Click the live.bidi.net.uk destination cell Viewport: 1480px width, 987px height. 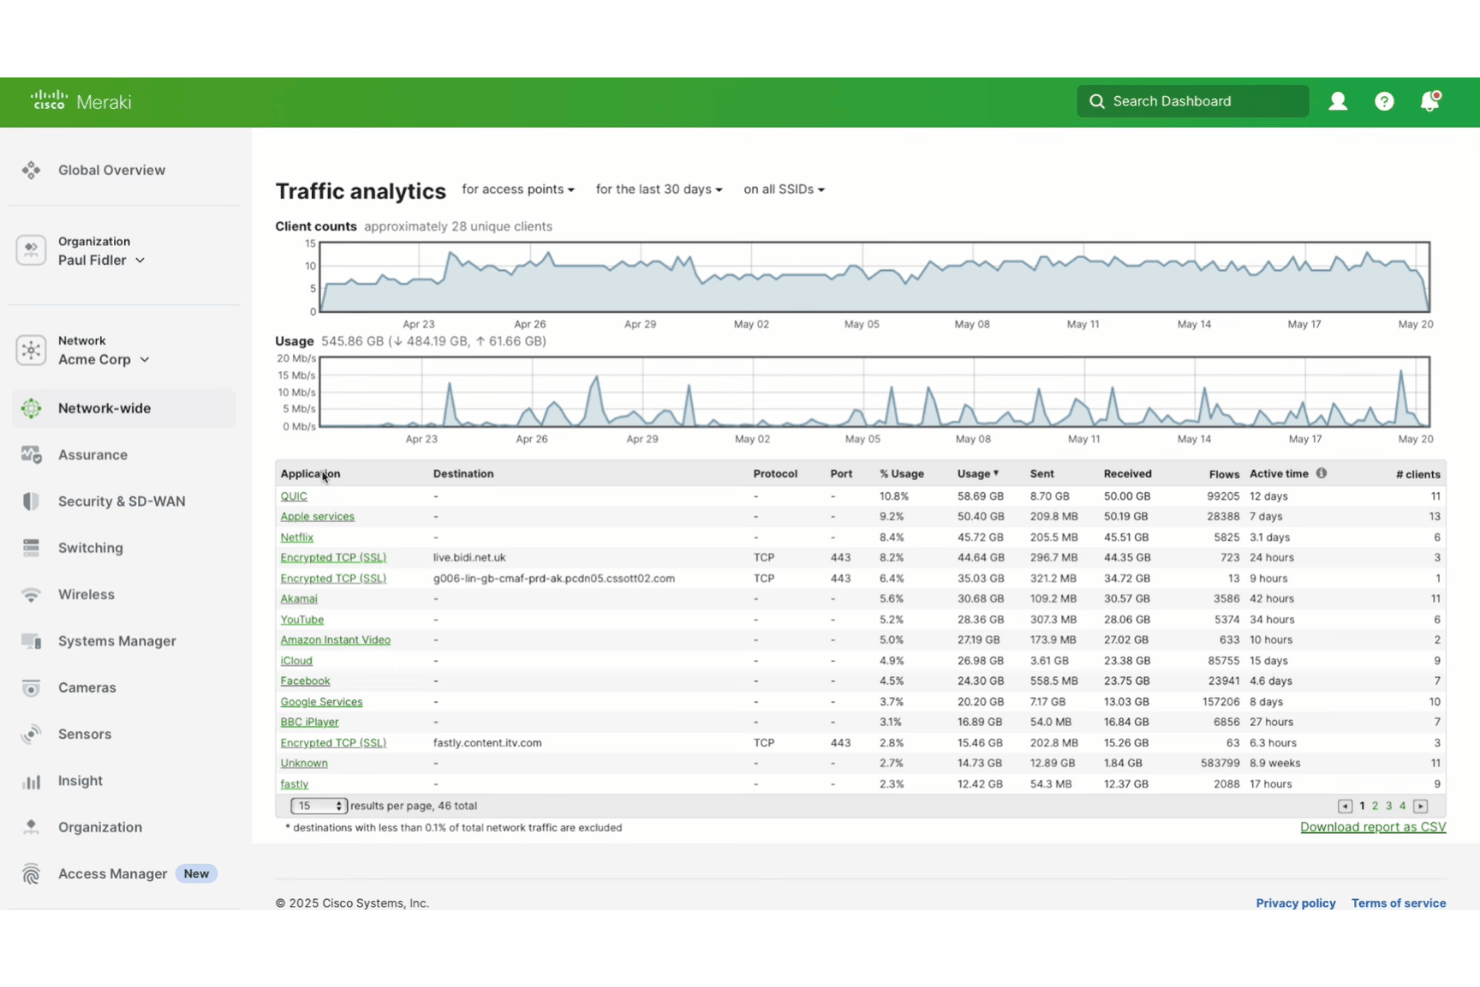pos(469,558)
